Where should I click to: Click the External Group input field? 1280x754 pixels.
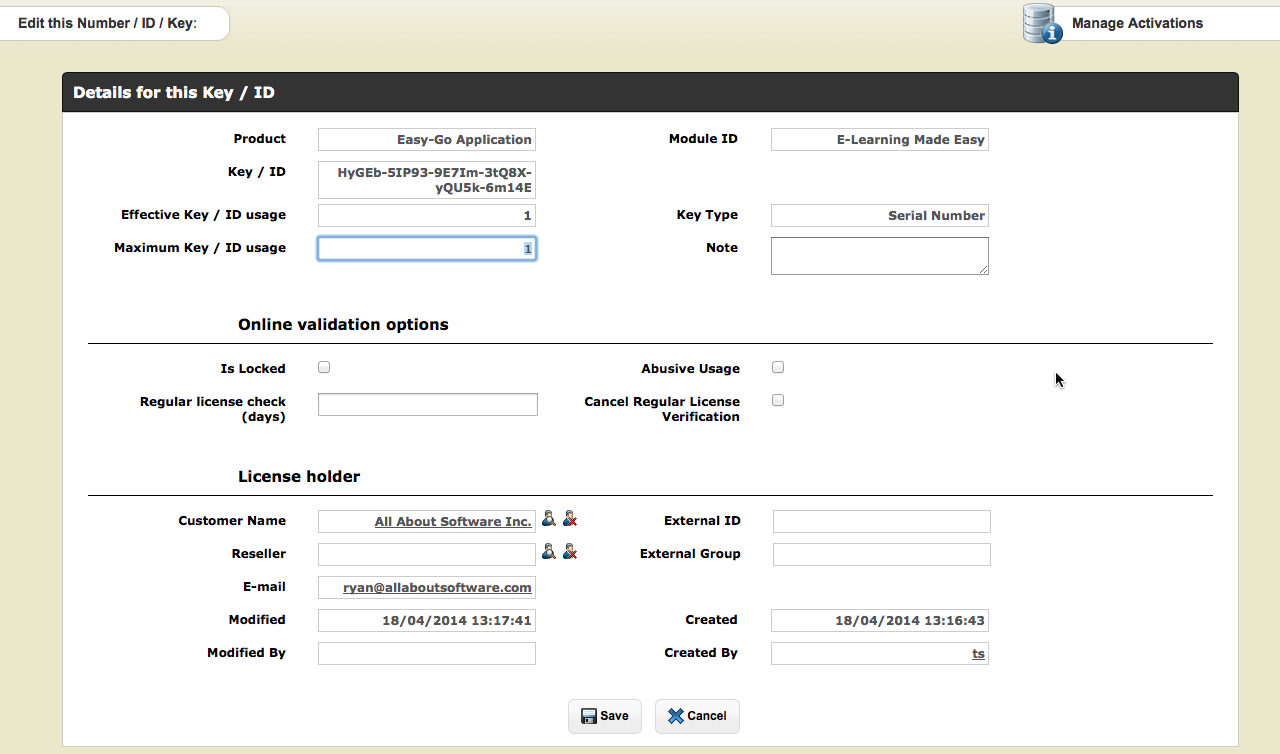coord(881,554)
